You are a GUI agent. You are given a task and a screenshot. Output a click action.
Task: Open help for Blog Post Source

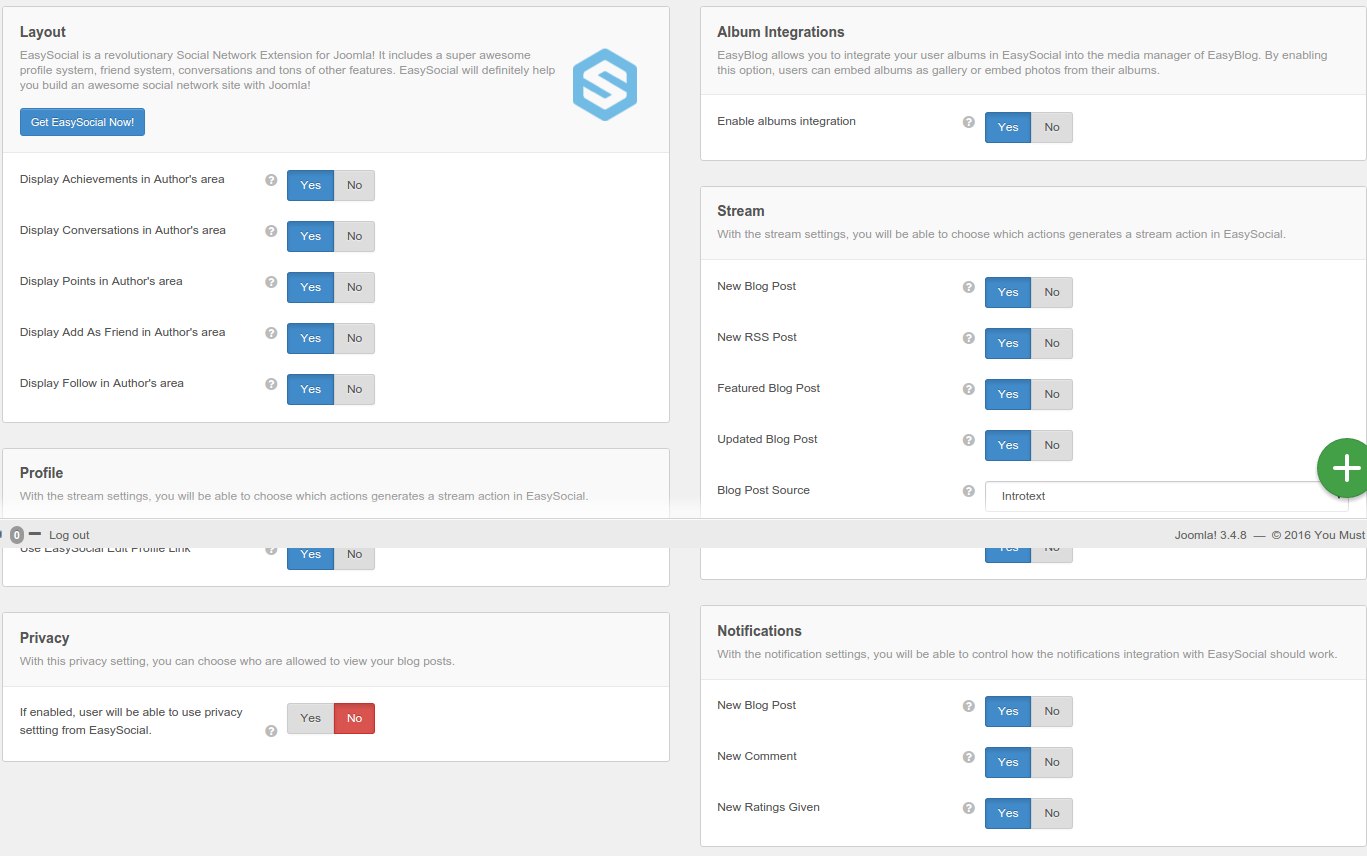(x=968, y=491)
